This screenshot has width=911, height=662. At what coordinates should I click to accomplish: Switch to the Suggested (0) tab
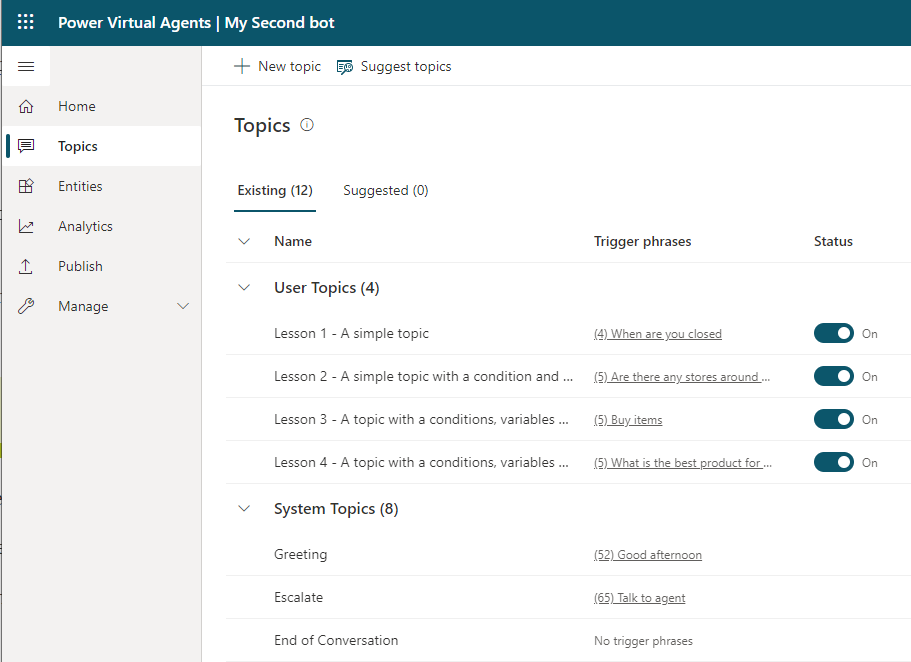click(386, 191)
